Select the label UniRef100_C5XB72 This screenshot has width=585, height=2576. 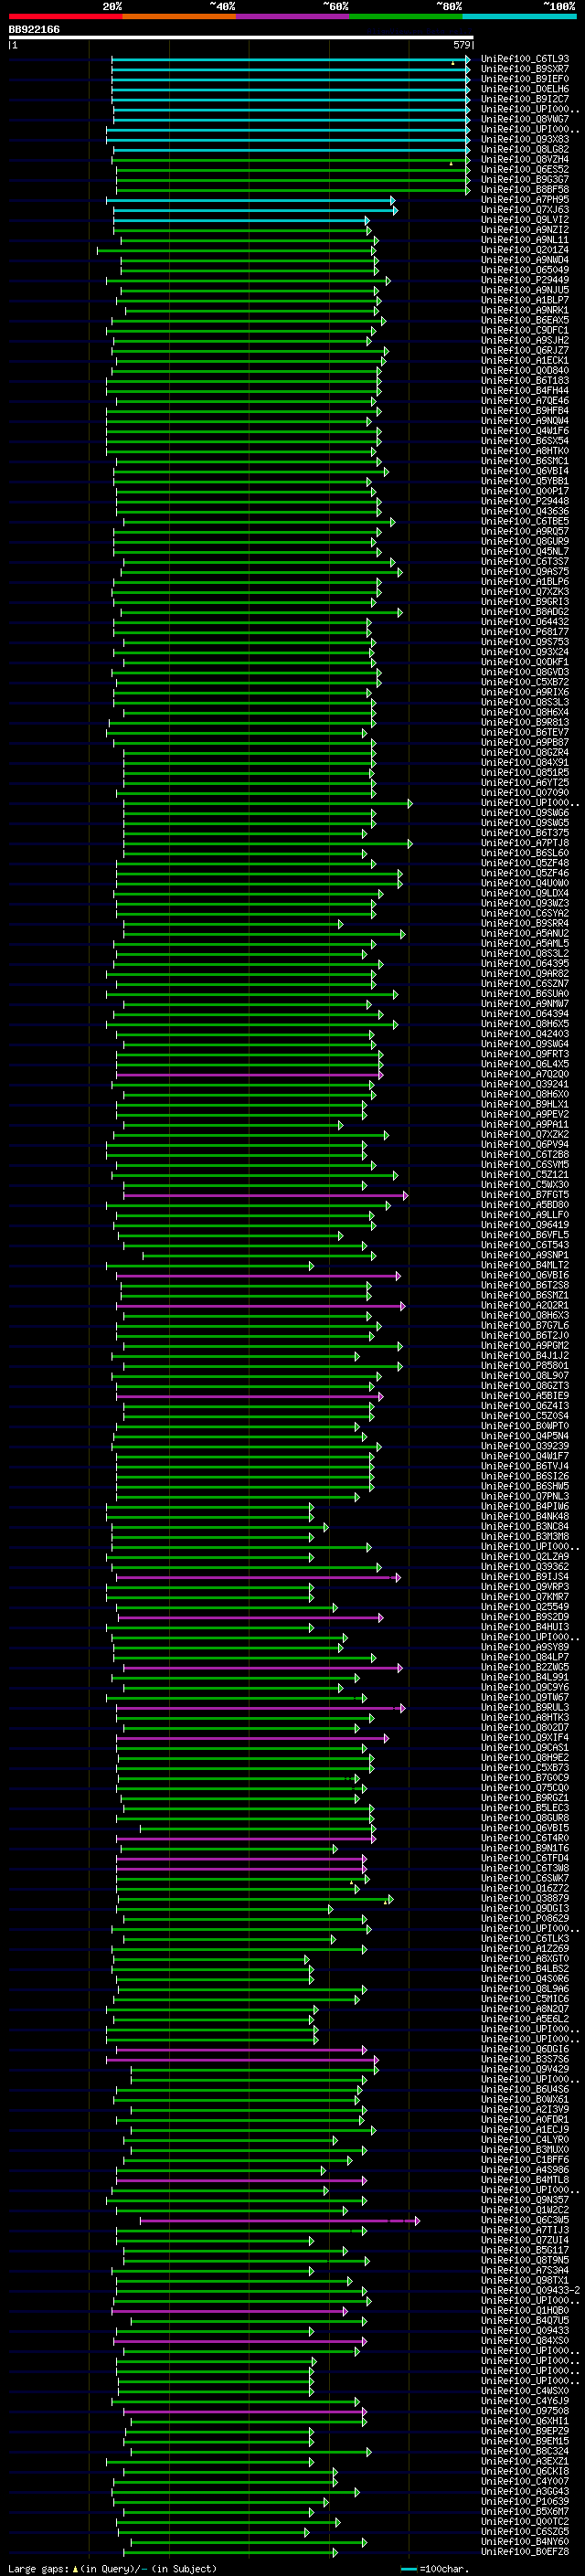pos(525,682)
